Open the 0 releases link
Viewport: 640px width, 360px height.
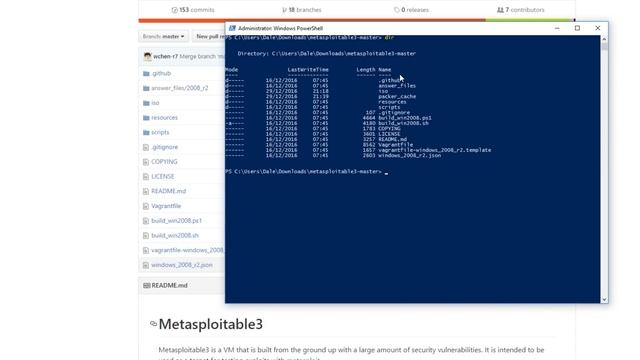pyautogui.click(x=411, y=10)
